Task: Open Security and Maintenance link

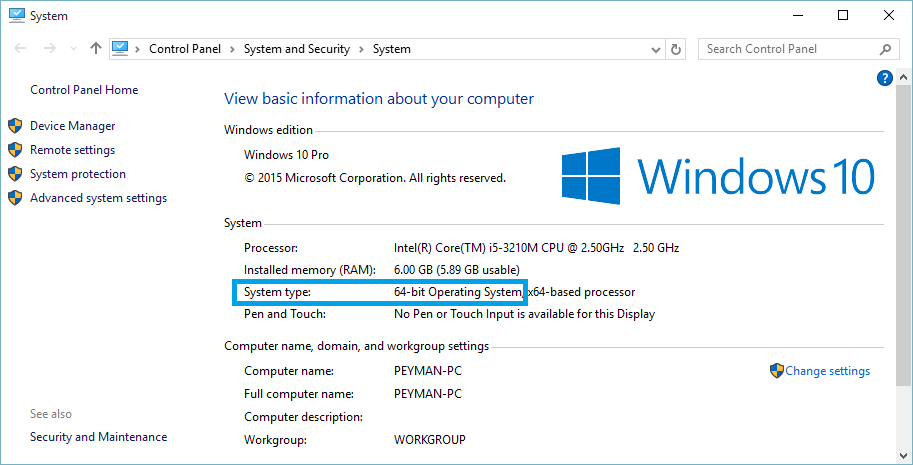Action: (x=98, y=436)
